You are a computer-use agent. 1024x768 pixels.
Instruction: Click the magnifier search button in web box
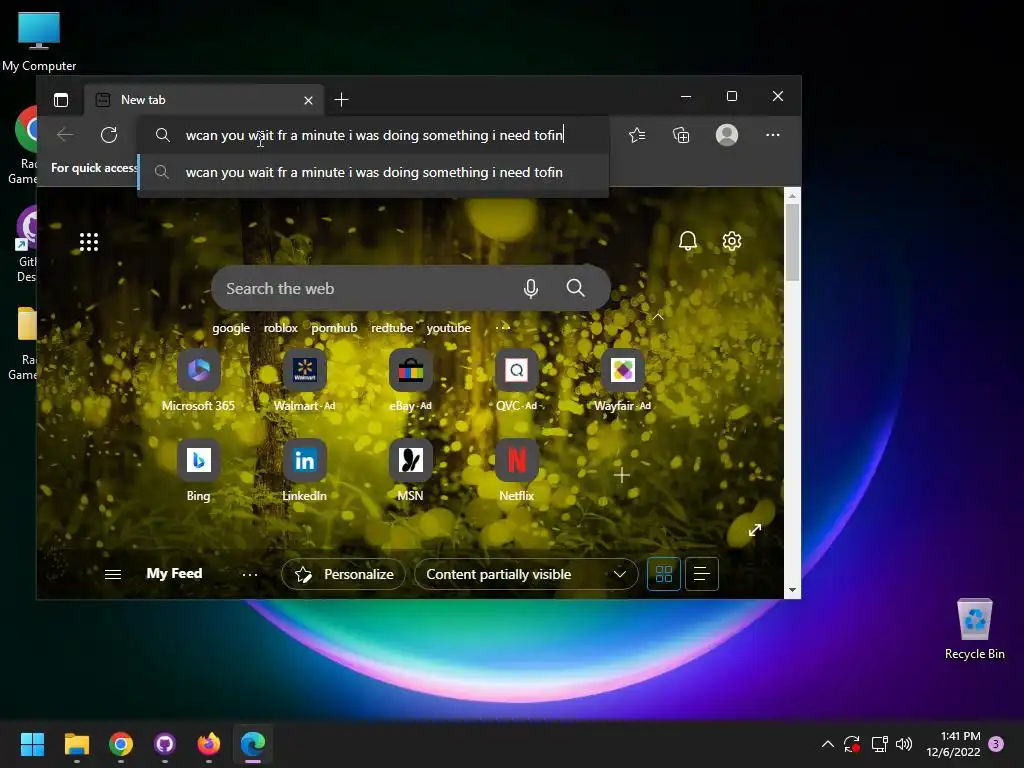[575, 288]
